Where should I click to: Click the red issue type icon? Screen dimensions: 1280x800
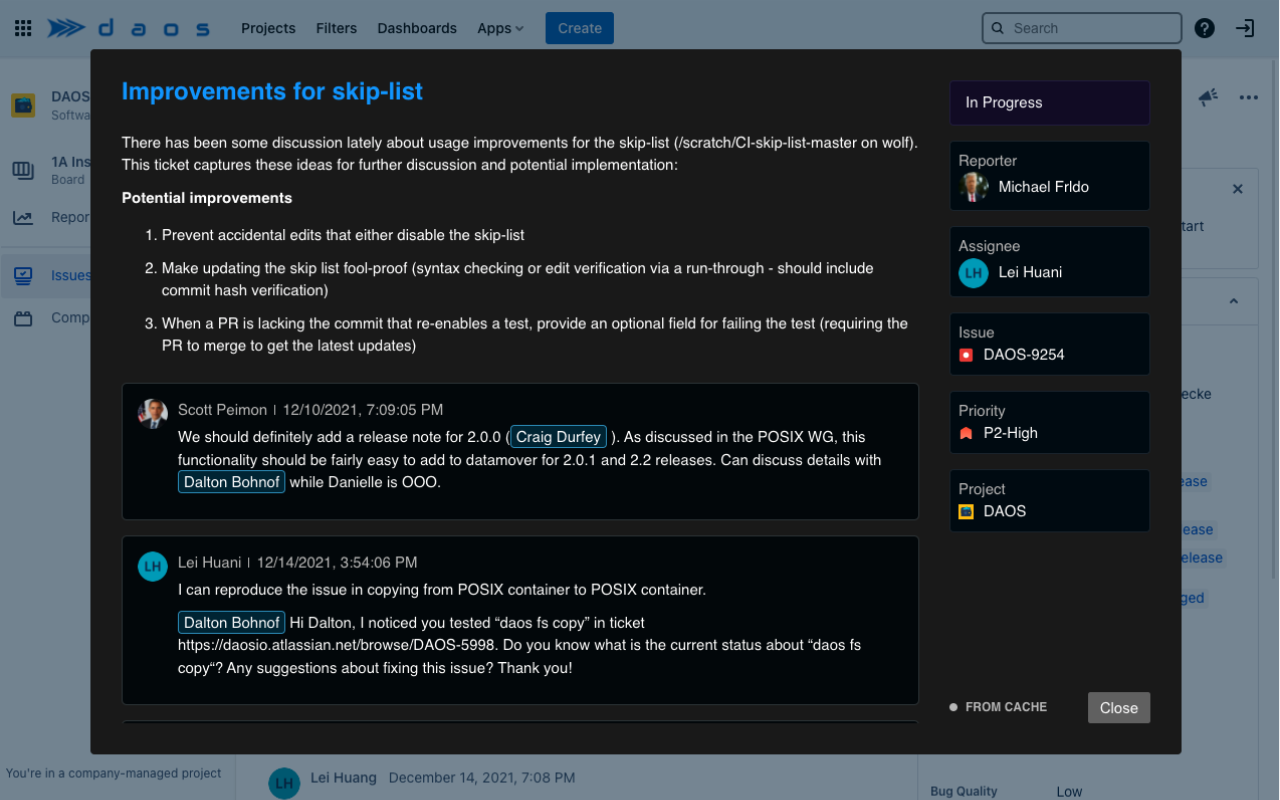[966, 355]
